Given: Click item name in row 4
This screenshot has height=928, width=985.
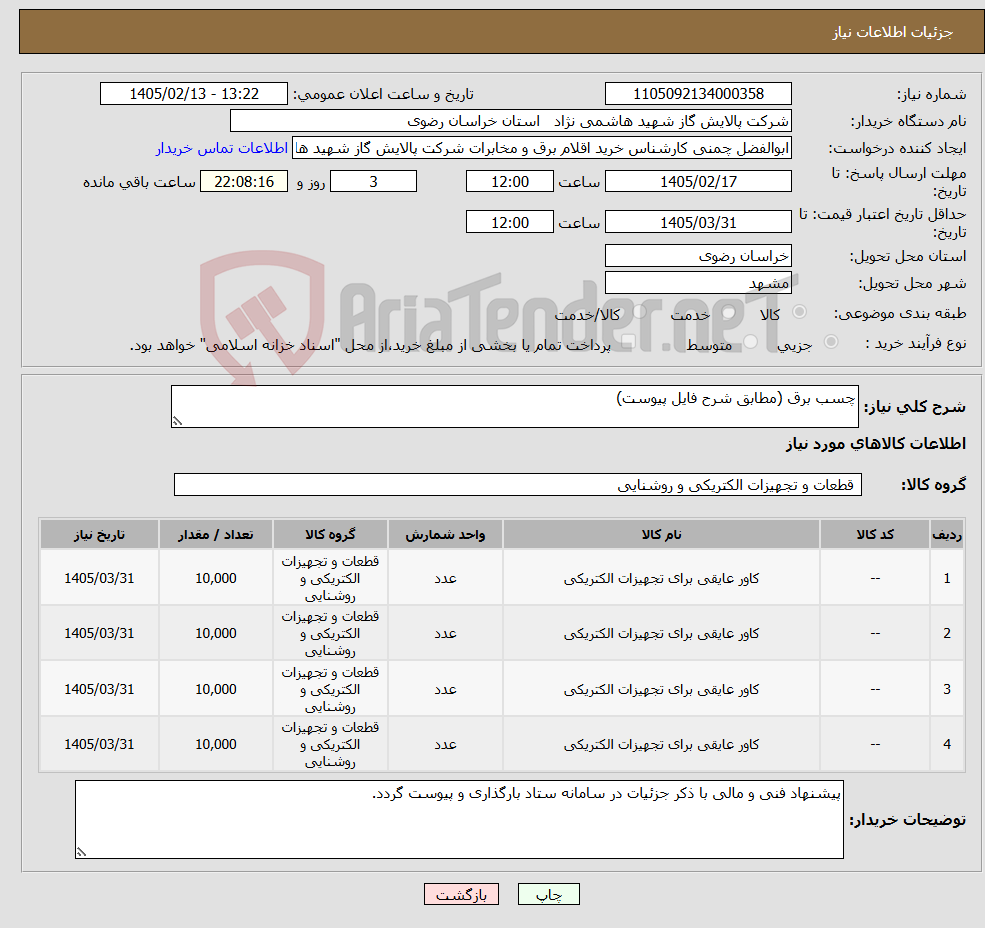Looking at the screenshot, I should coord(661,744).
